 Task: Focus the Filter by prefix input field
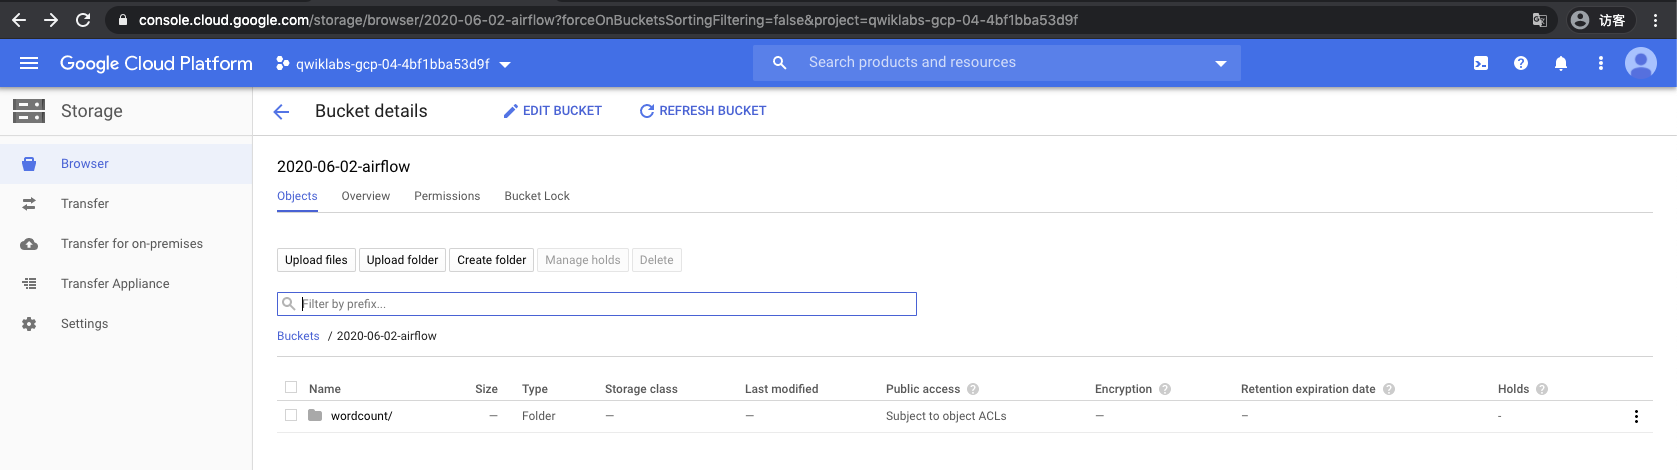(597, 304)
